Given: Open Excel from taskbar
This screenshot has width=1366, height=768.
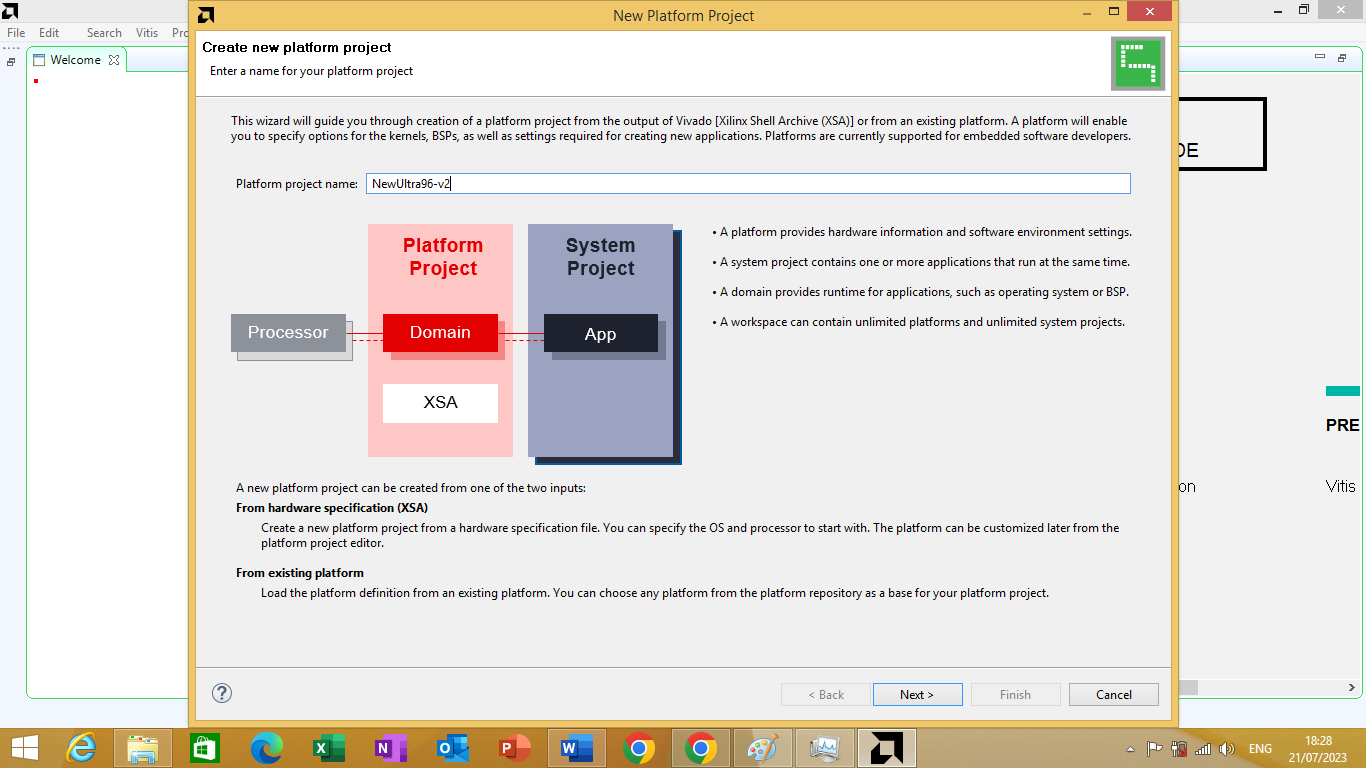Looking at the screenshot, I should [x=329, y=748].
